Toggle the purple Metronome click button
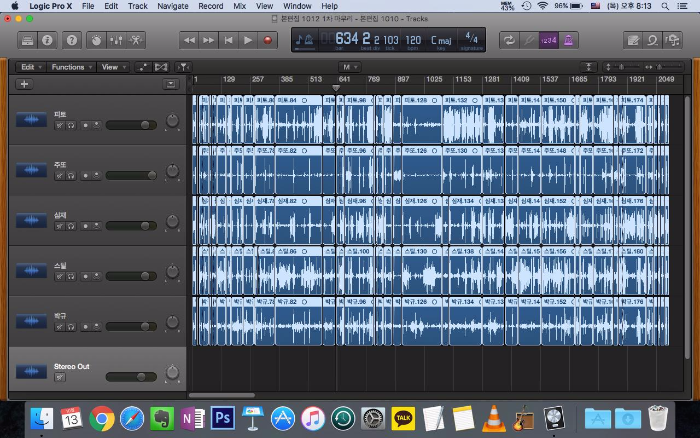 coord(568,41)
